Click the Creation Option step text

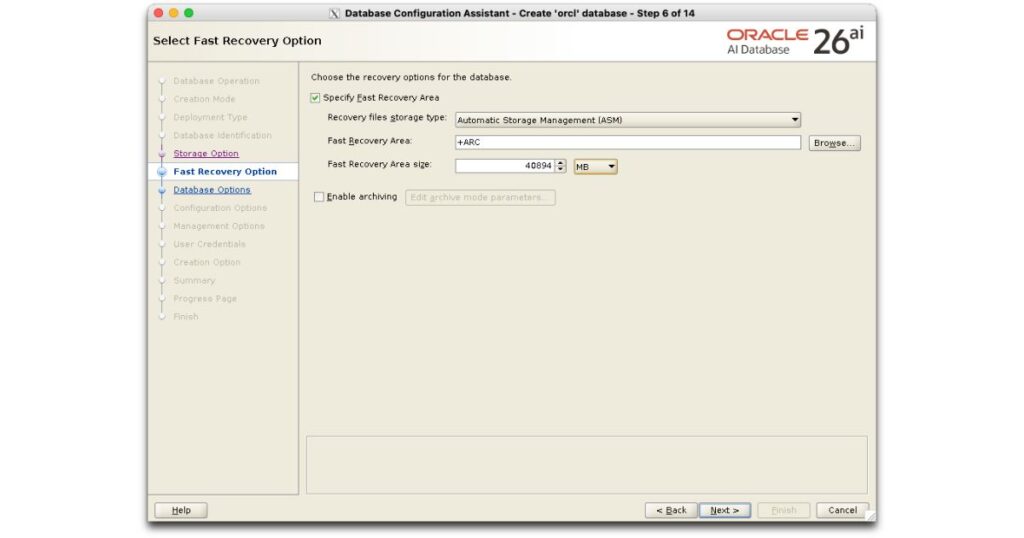pos(206,262)
